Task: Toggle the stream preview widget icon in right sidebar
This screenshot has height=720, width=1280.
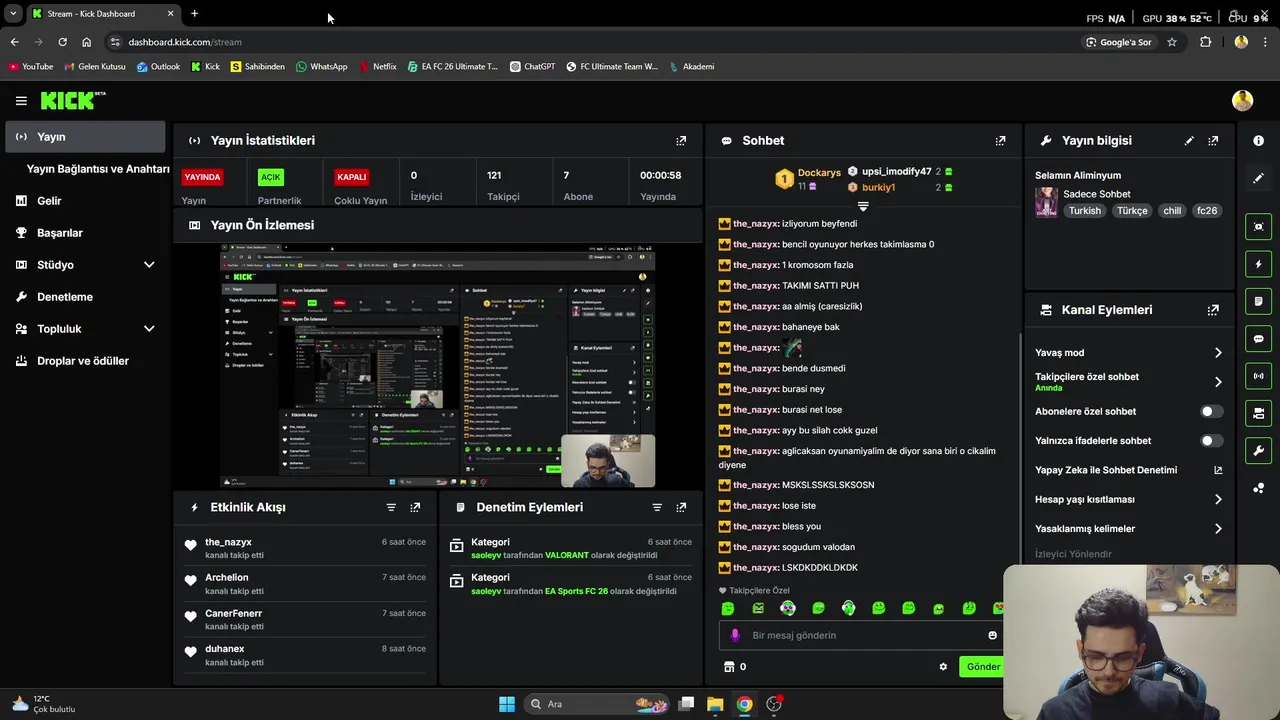Action: [x=1258, y=227]
